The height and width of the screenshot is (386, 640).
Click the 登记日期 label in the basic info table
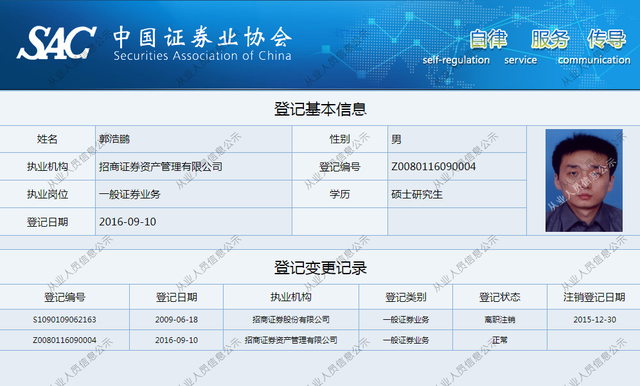tap(47, 222)
